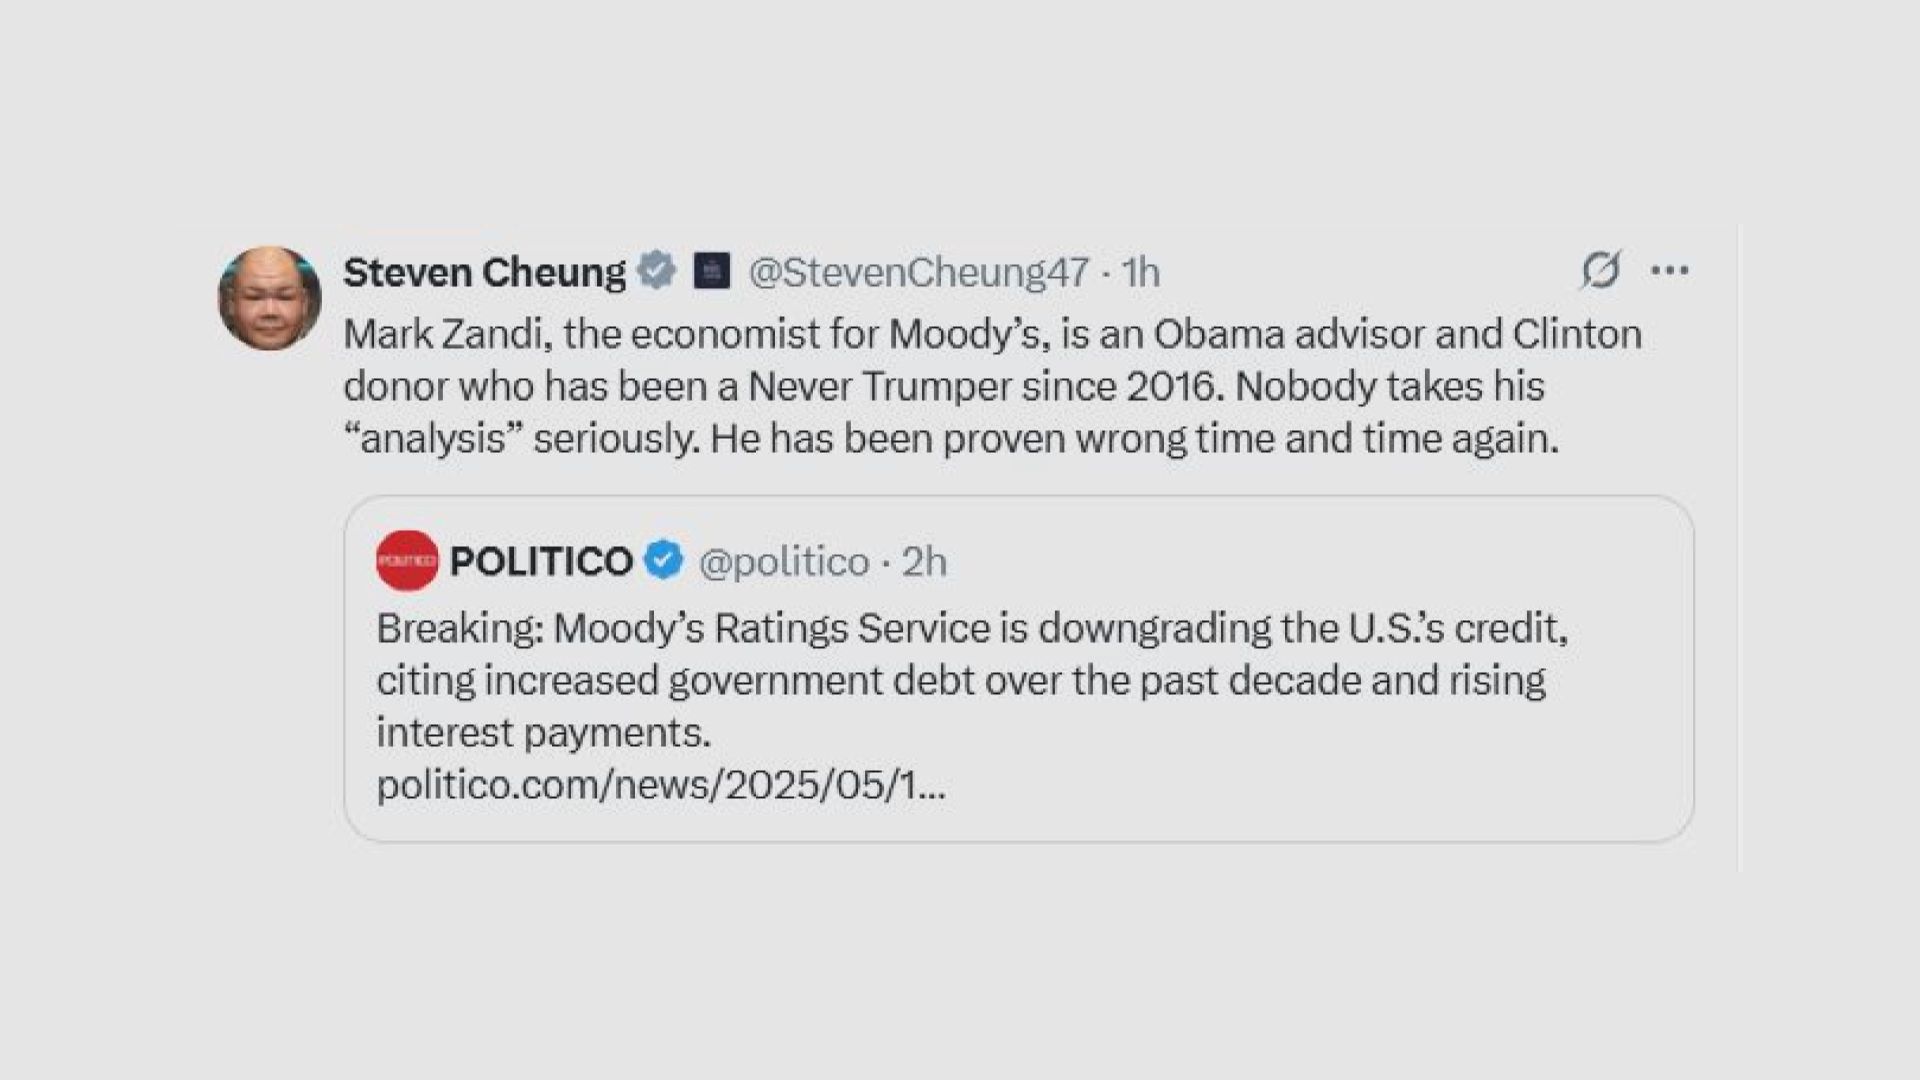Click the 2h timestamp in quoted post
This screenshot has height=1080, width=1920.
point(924,562)
